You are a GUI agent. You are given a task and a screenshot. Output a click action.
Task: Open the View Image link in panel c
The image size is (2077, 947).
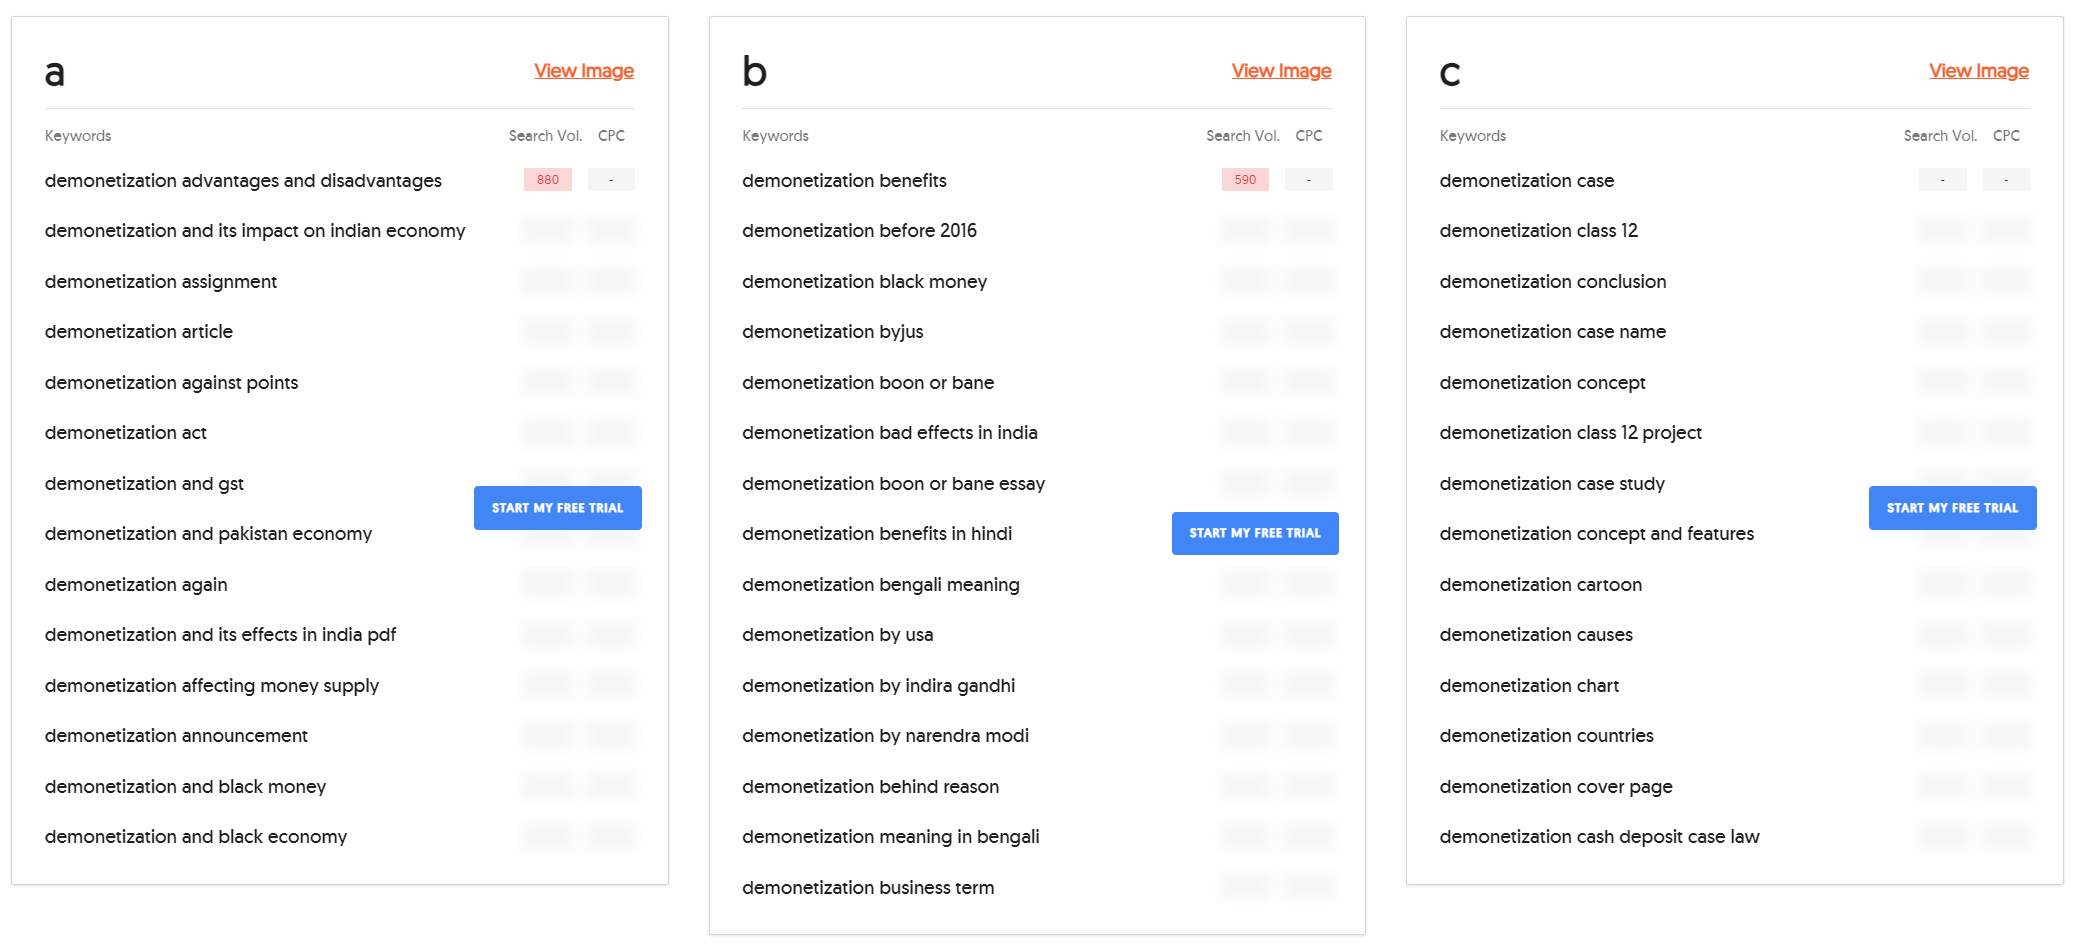pyautogui.click(x=1977, y=70)
